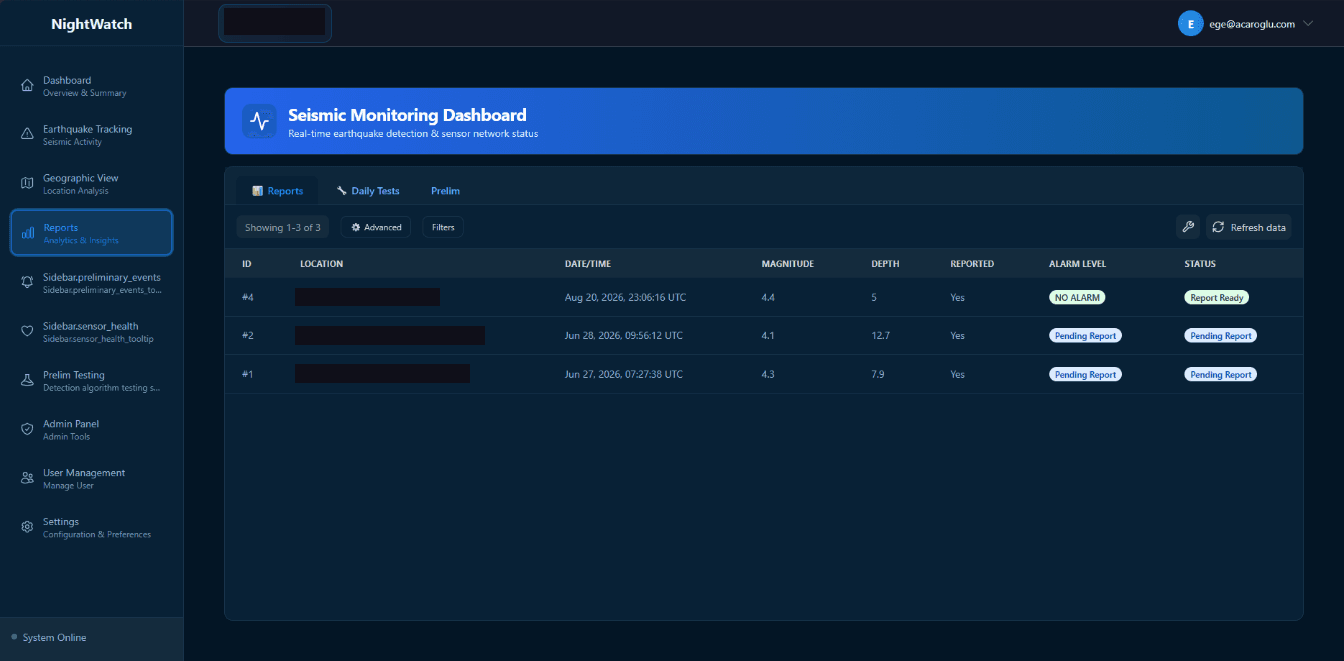The image size is (1344, 661).
Task: Click the REPORTED column header
Action: (972, 264)
